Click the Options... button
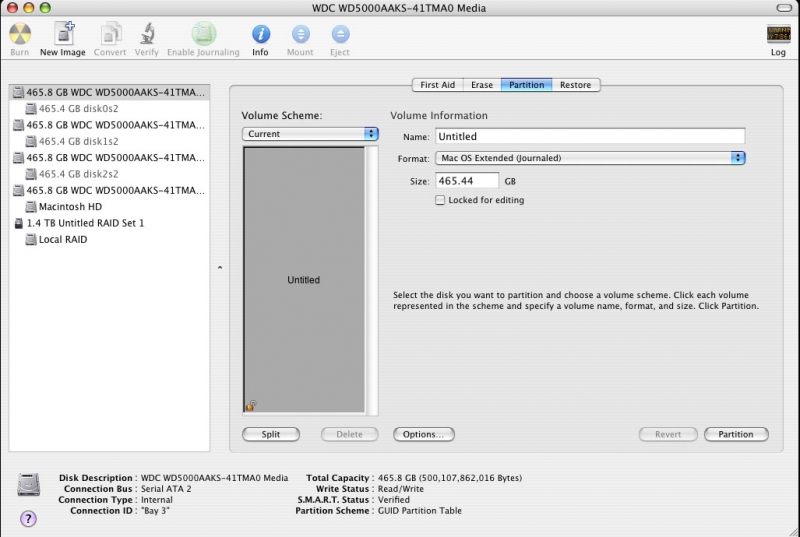Screen dimensions: 800x537 click(424, 435)
